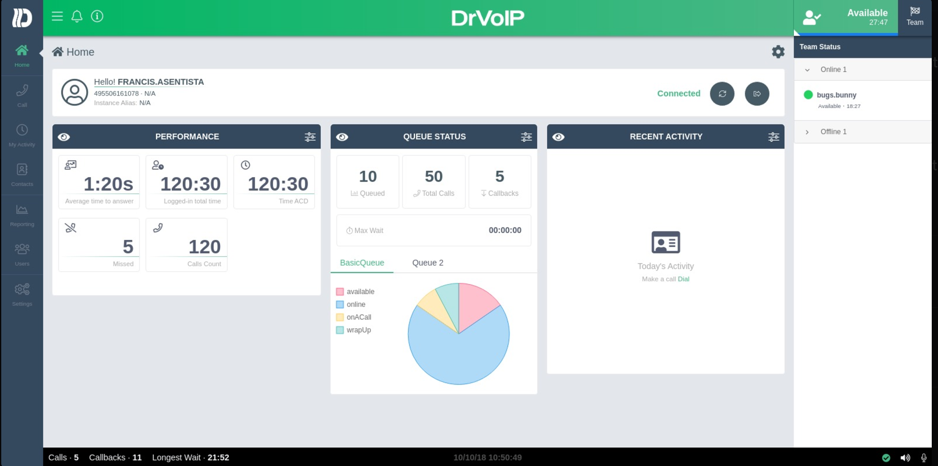Click the Home breadcrumb
This screenshot has width=938, height=466.
73,52
